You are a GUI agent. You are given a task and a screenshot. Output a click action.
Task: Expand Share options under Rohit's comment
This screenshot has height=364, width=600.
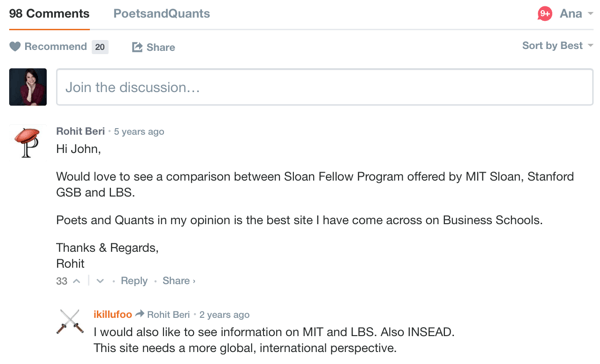point(179,281)
